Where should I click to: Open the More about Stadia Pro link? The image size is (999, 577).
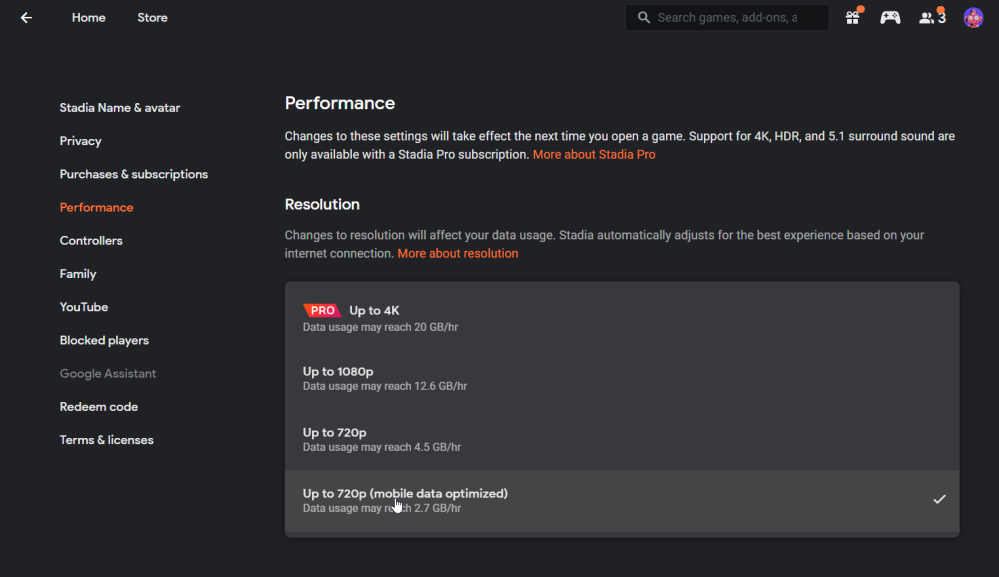point(594,155)
